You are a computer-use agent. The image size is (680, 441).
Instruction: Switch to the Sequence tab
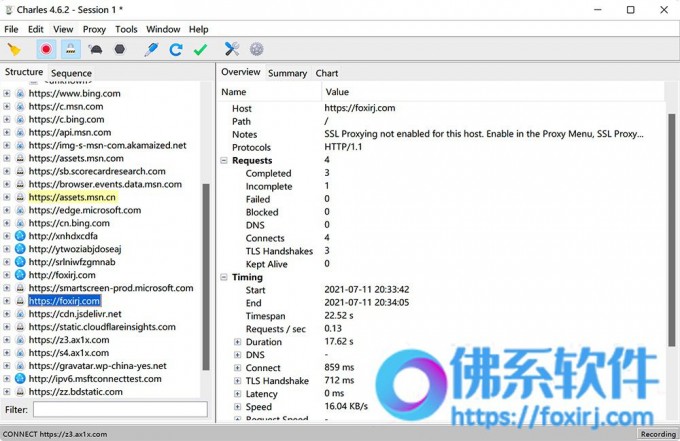coord(71,73)
